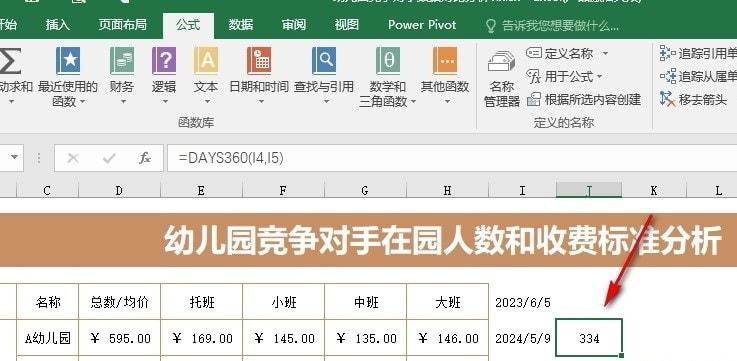Viewport: 737px width, 361px height.
Task: Click 根据所选内容创建 button
Action: (x=583, y=100)
